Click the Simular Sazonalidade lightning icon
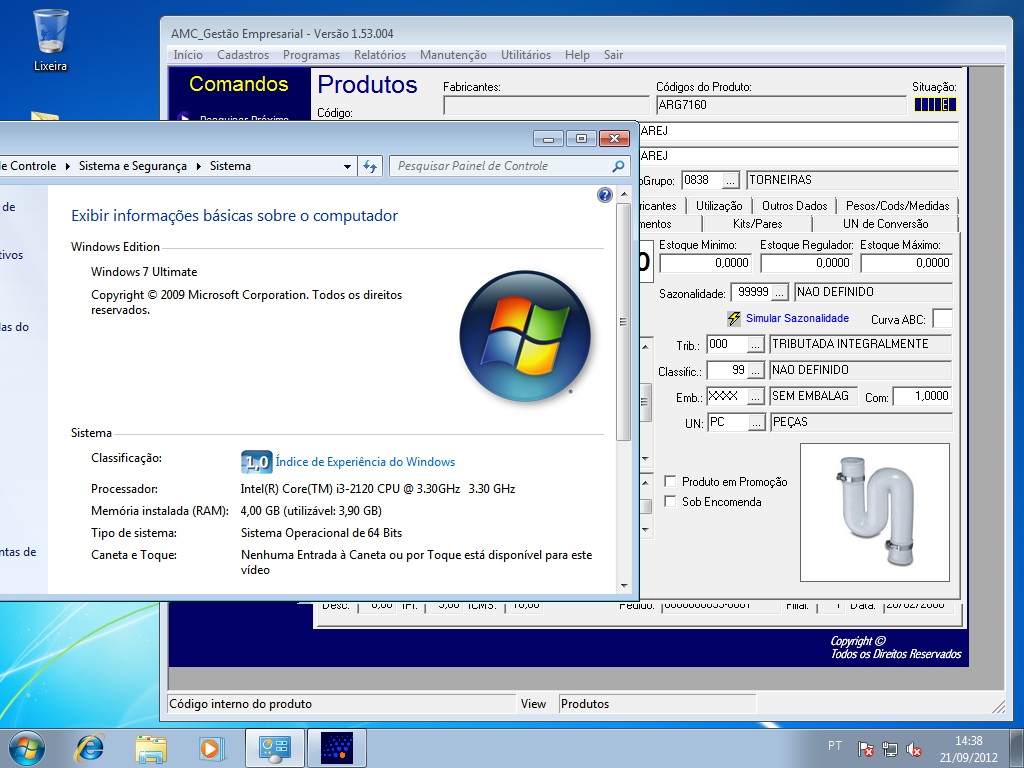 [x=734, y=319]
